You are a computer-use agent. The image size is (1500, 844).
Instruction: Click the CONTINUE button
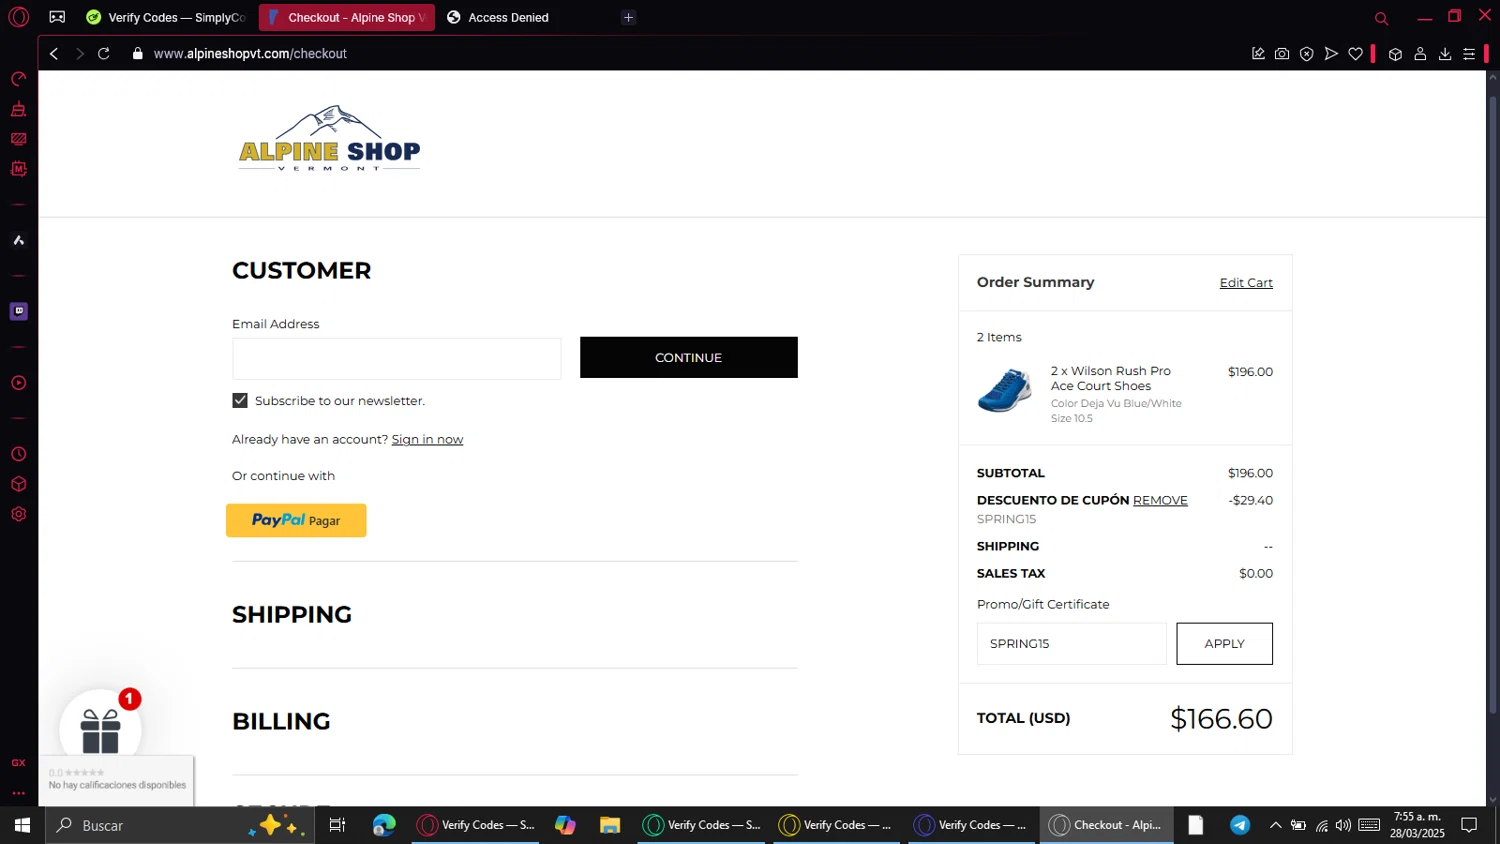688,357
